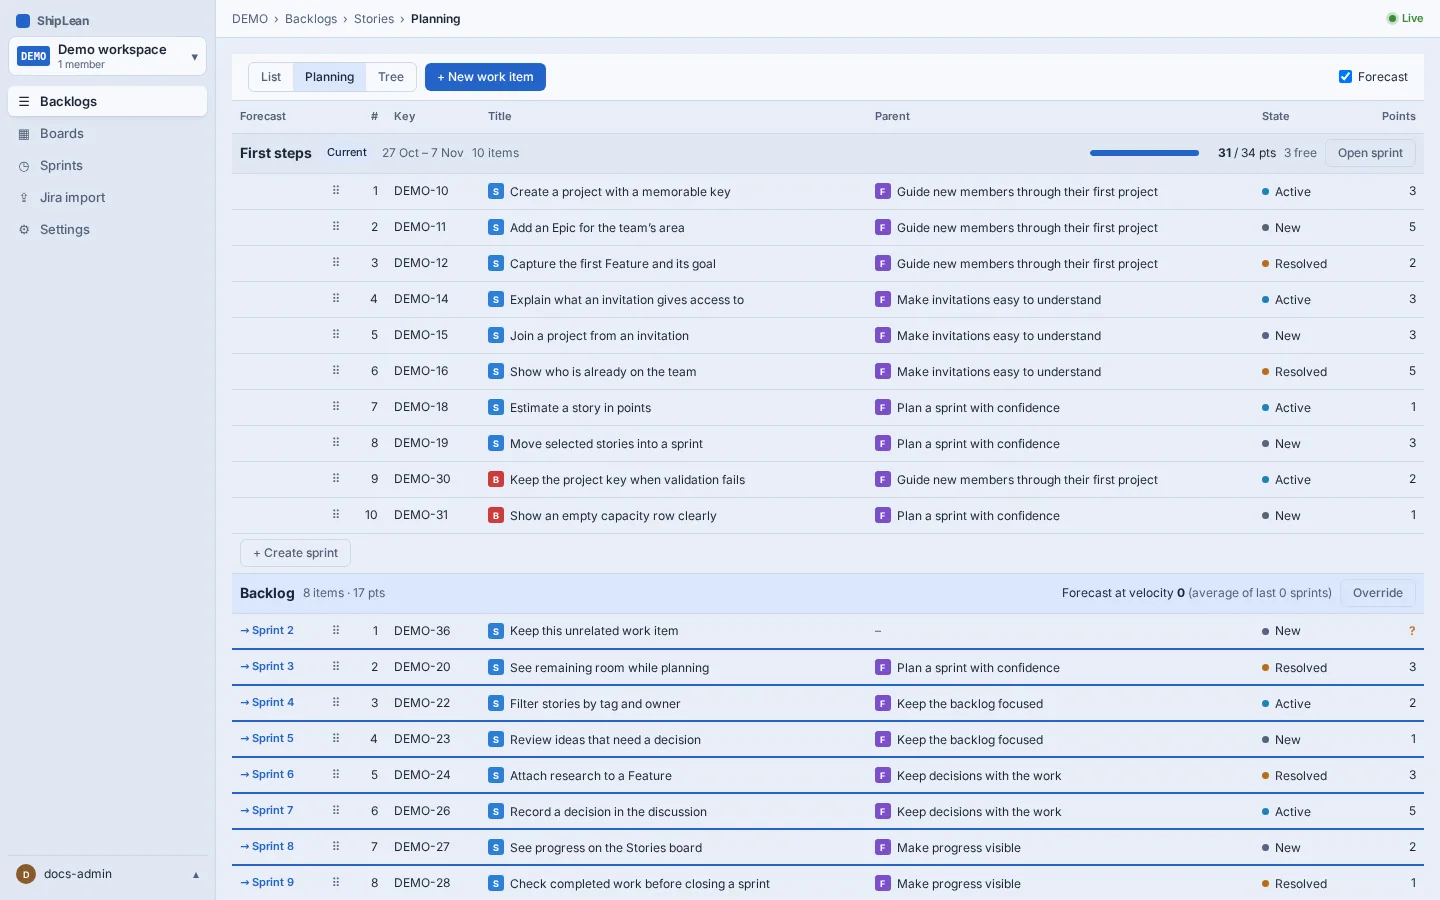Click the Sprint 5 forecast link

point(267,739)
